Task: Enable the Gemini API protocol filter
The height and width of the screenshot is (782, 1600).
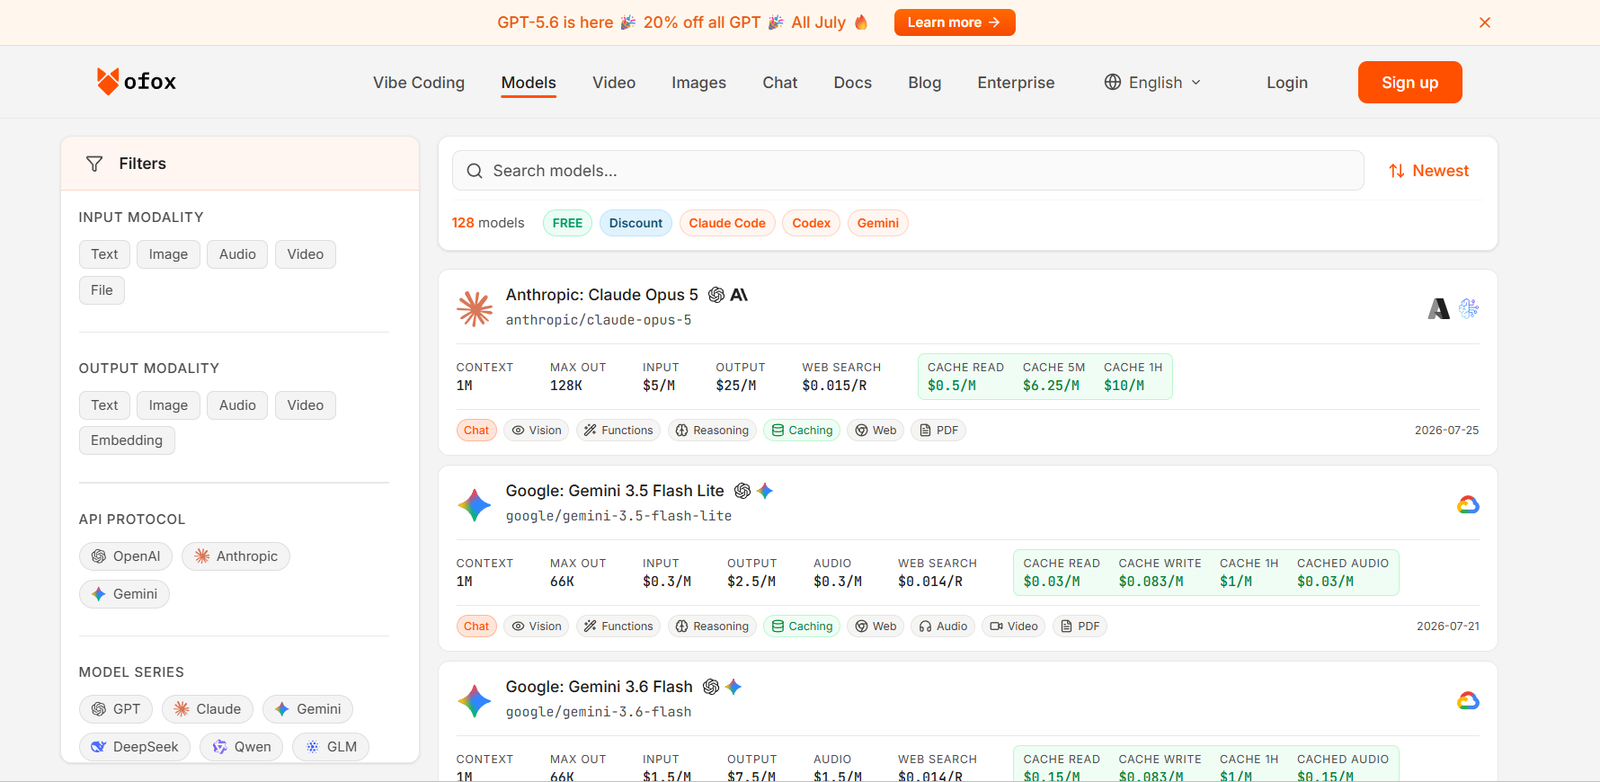Action: (x=124, y=594)
